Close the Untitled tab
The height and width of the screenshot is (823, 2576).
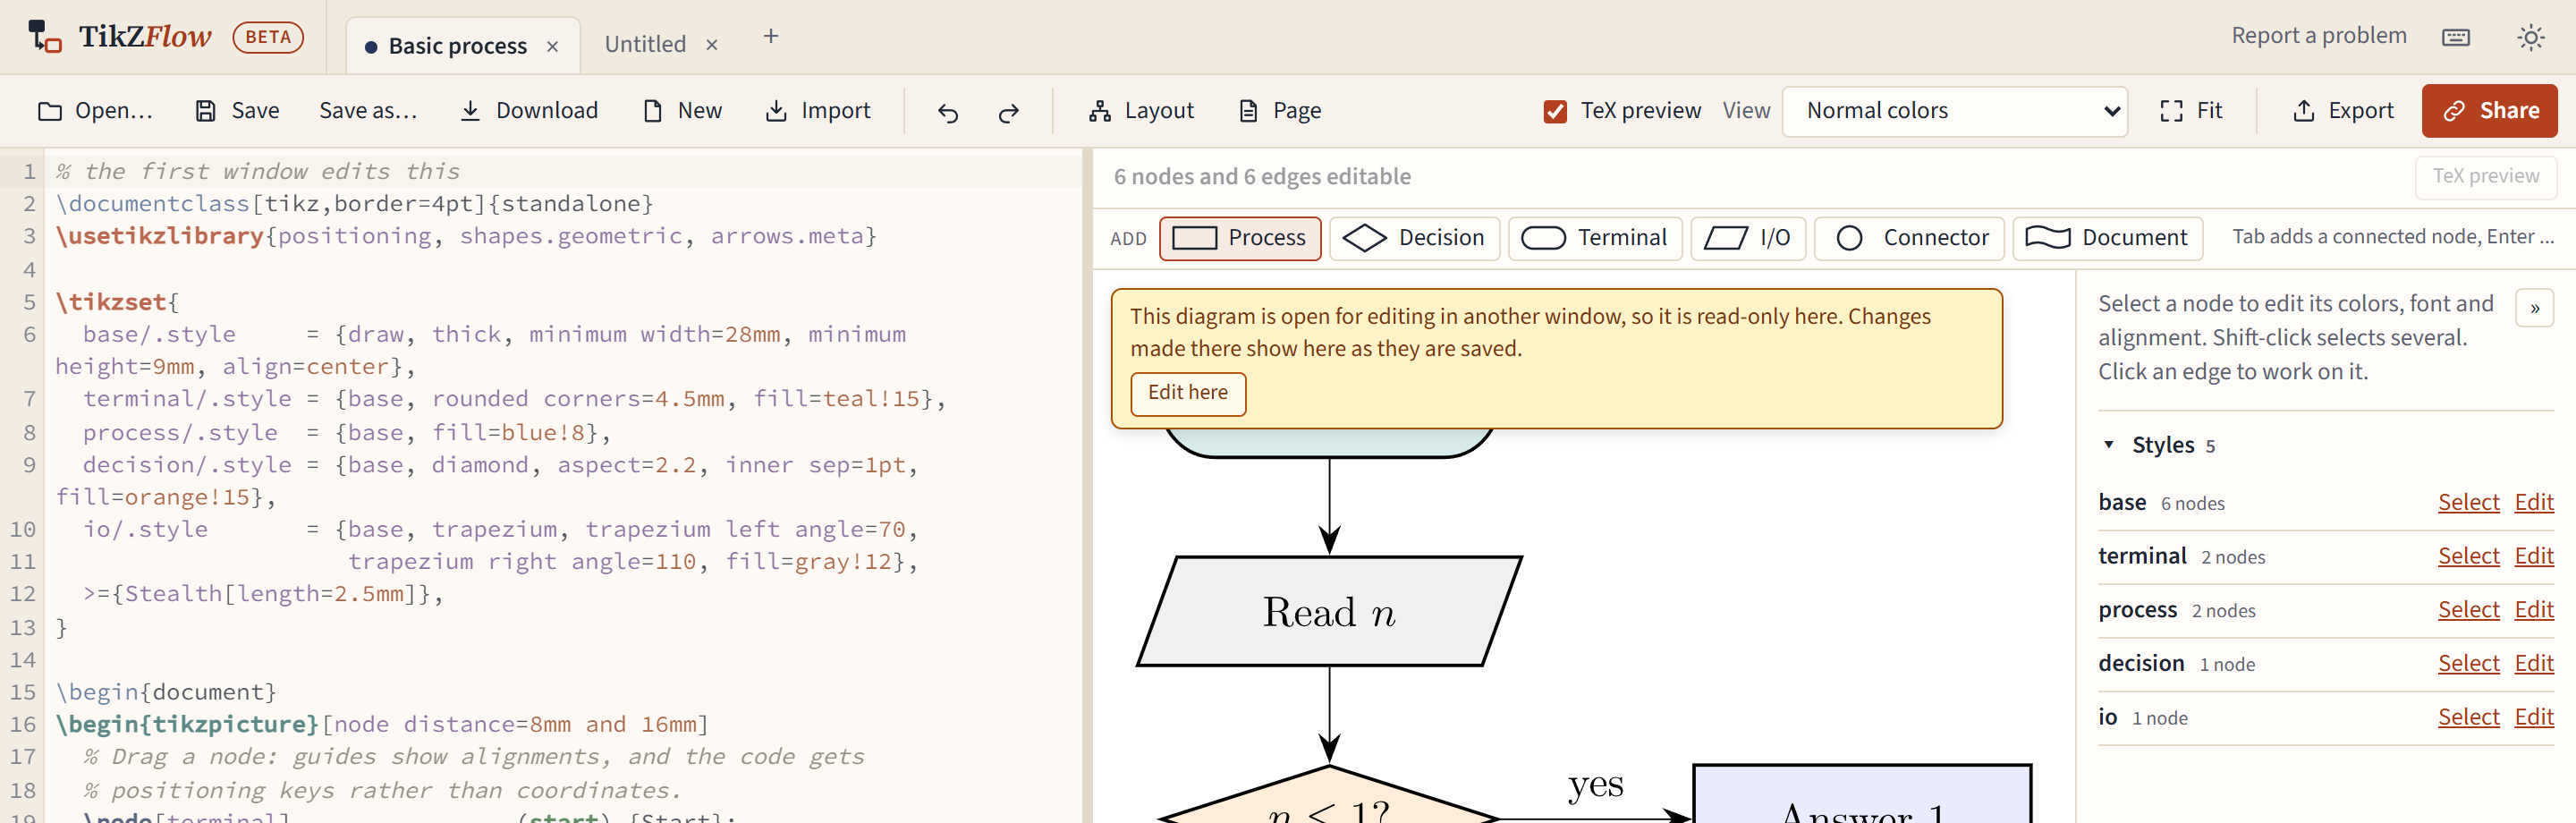click(x=712, y=45)
